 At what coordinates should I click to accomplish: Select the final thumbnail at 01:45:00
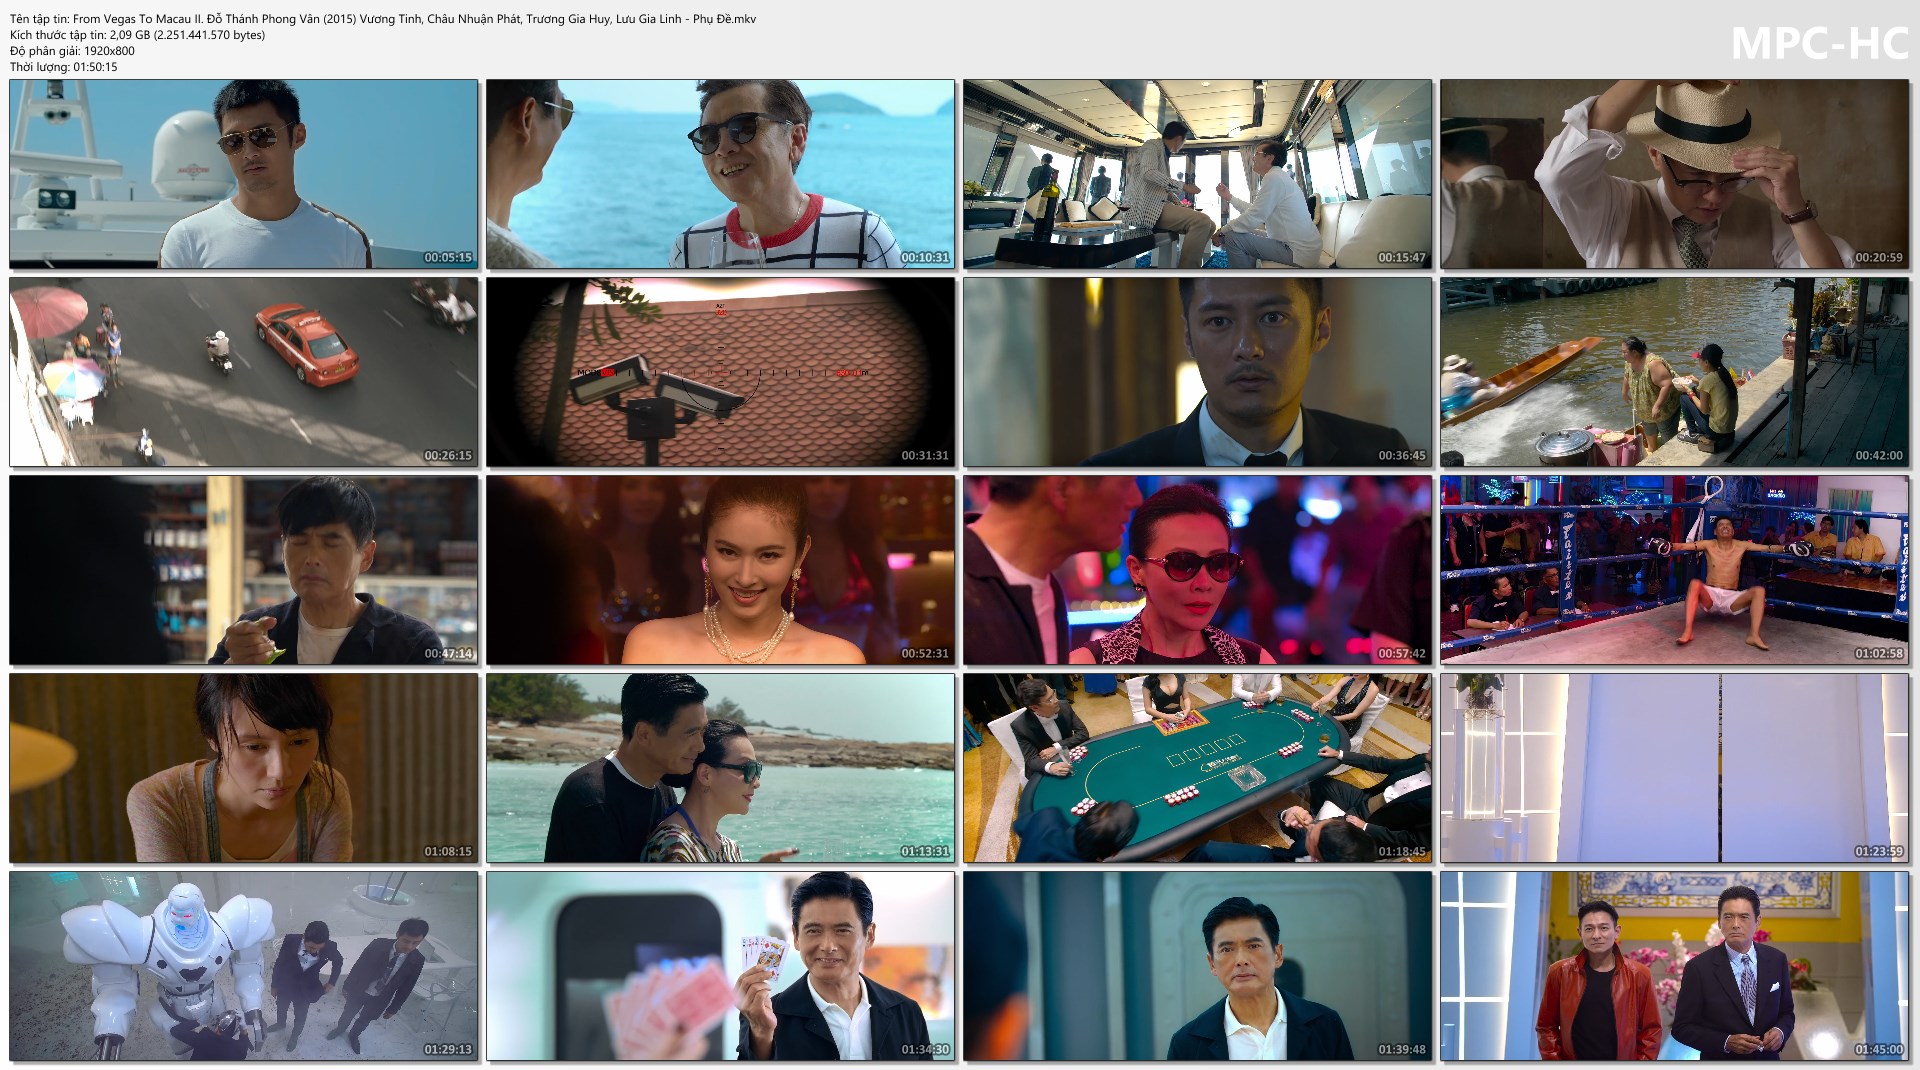[1675, 966]
